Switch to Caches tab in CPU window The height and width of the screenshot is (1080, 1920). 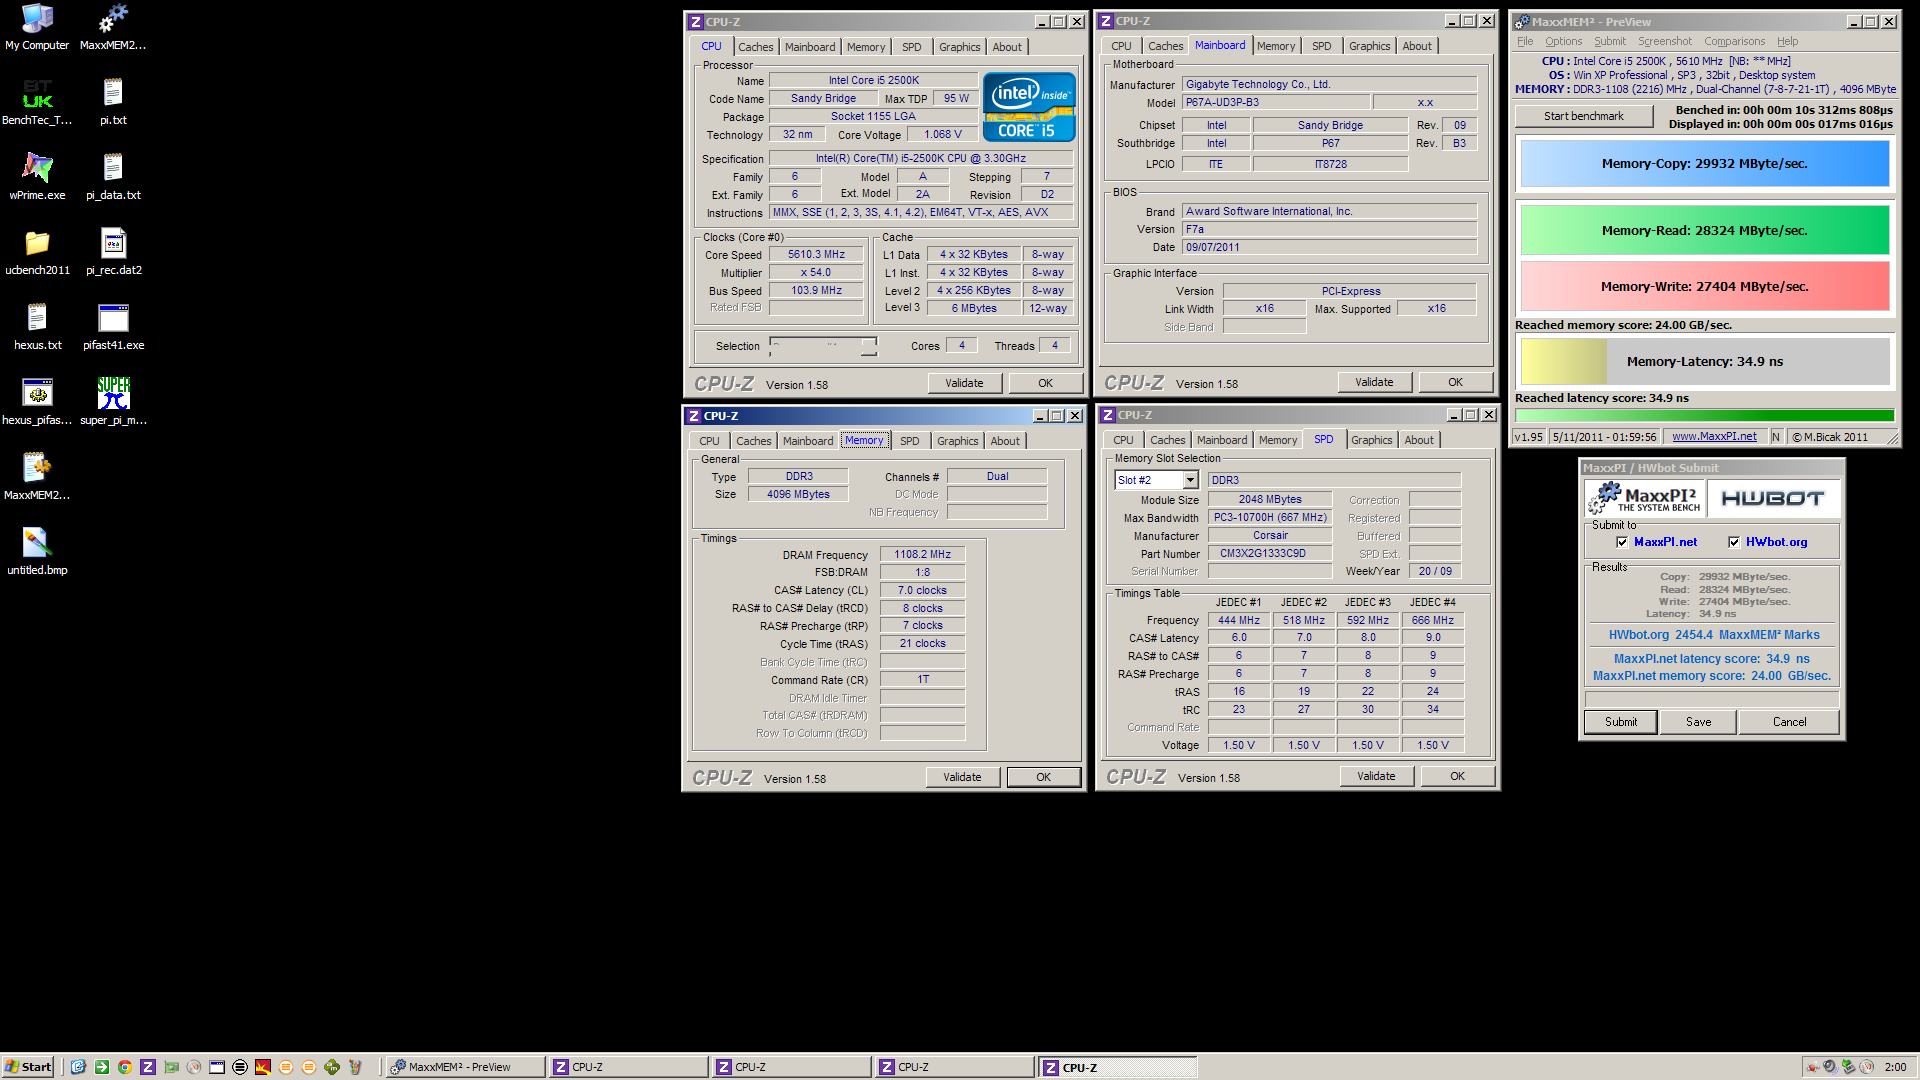click(x=755, y=47)
